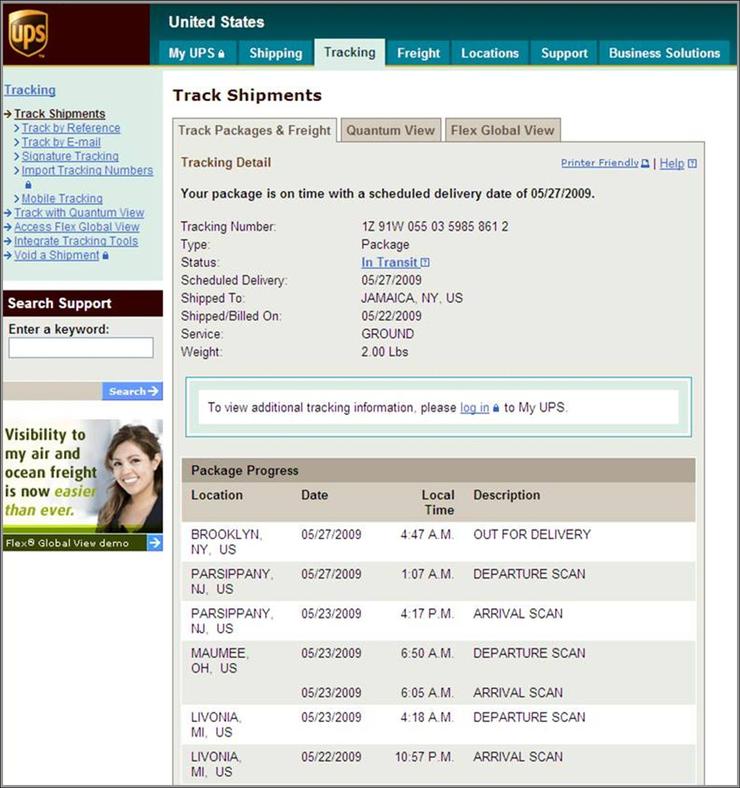Open Track Shipments in the sidebar

point(59,114)
